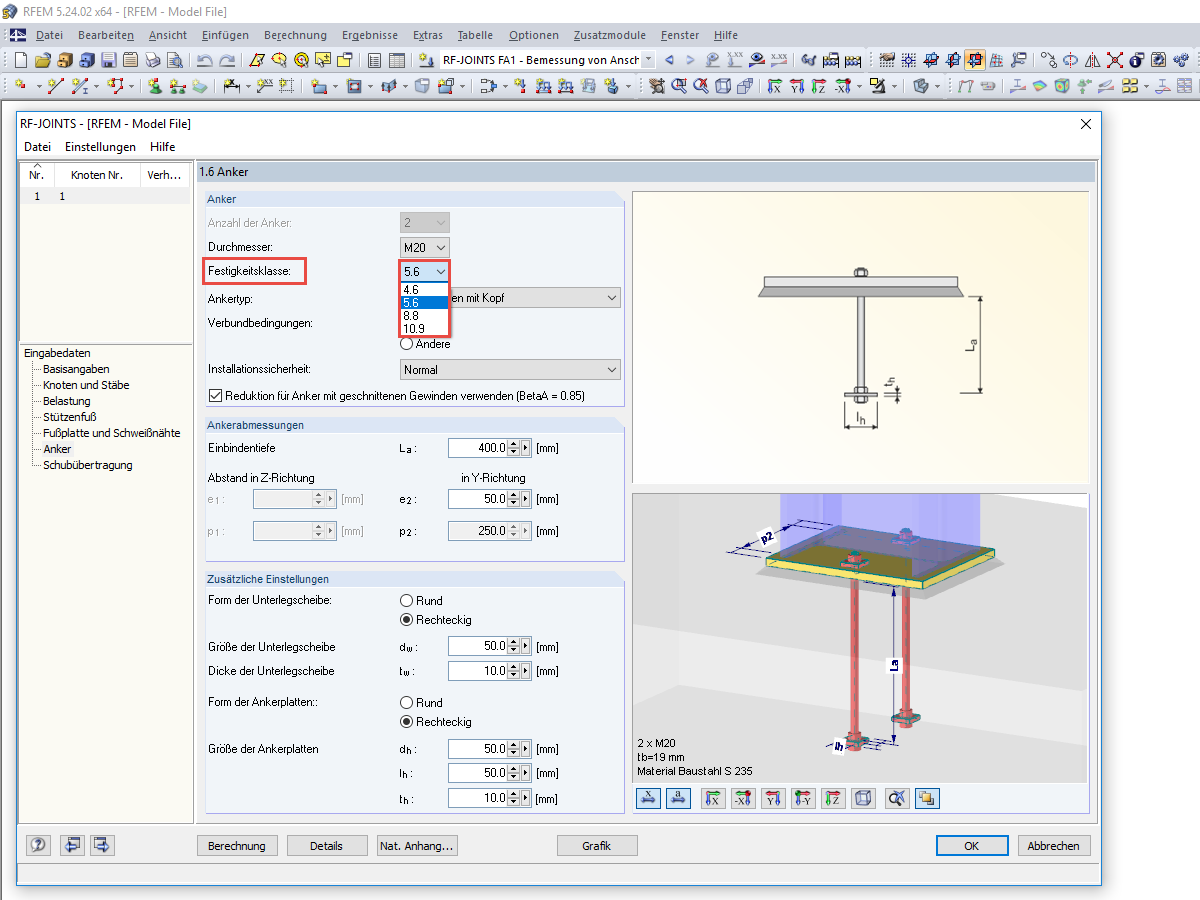
Task: Choose 10.9 from strength class list
Action: coord(425,328)
